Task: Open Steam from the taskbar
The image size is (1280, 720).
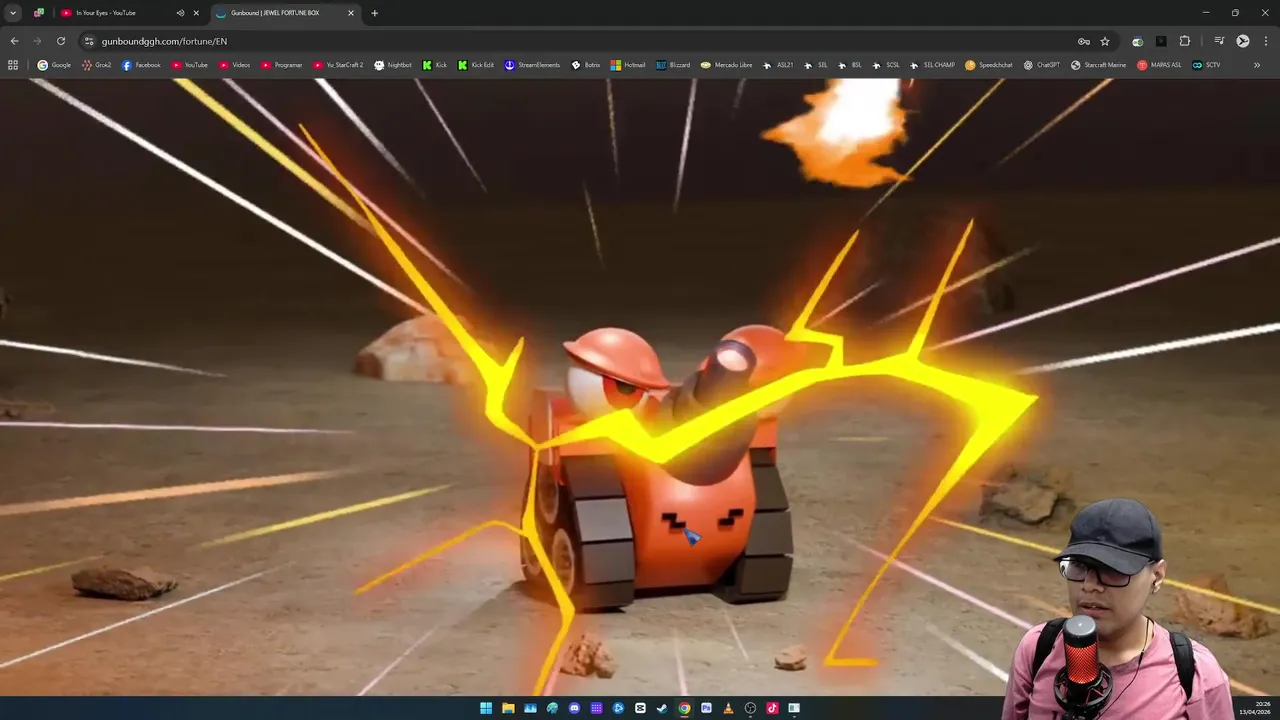Action: (662, 708)
